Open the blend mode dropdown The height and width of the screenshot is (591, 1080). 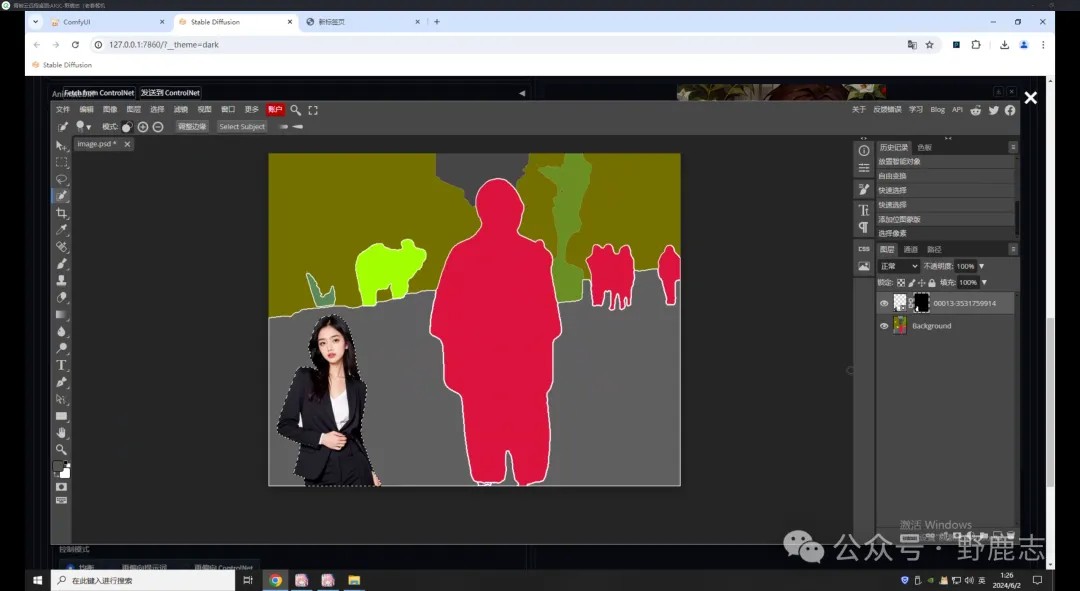[x=899, y=266]
